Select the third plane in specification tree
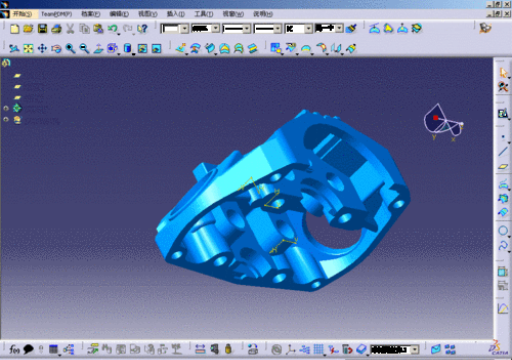 pyautogui.click(x=17, y=98)
